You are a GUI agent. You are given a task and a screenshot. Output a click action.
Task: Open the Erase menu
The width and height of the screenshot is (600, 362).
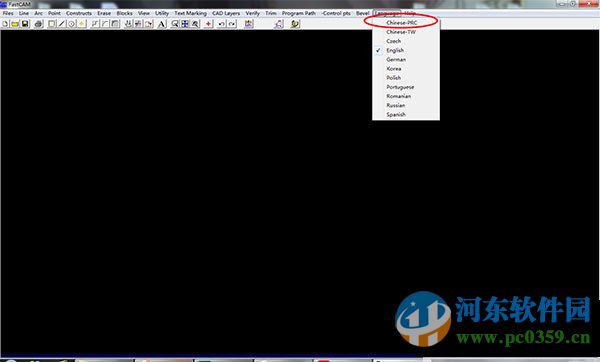point(104,13)
